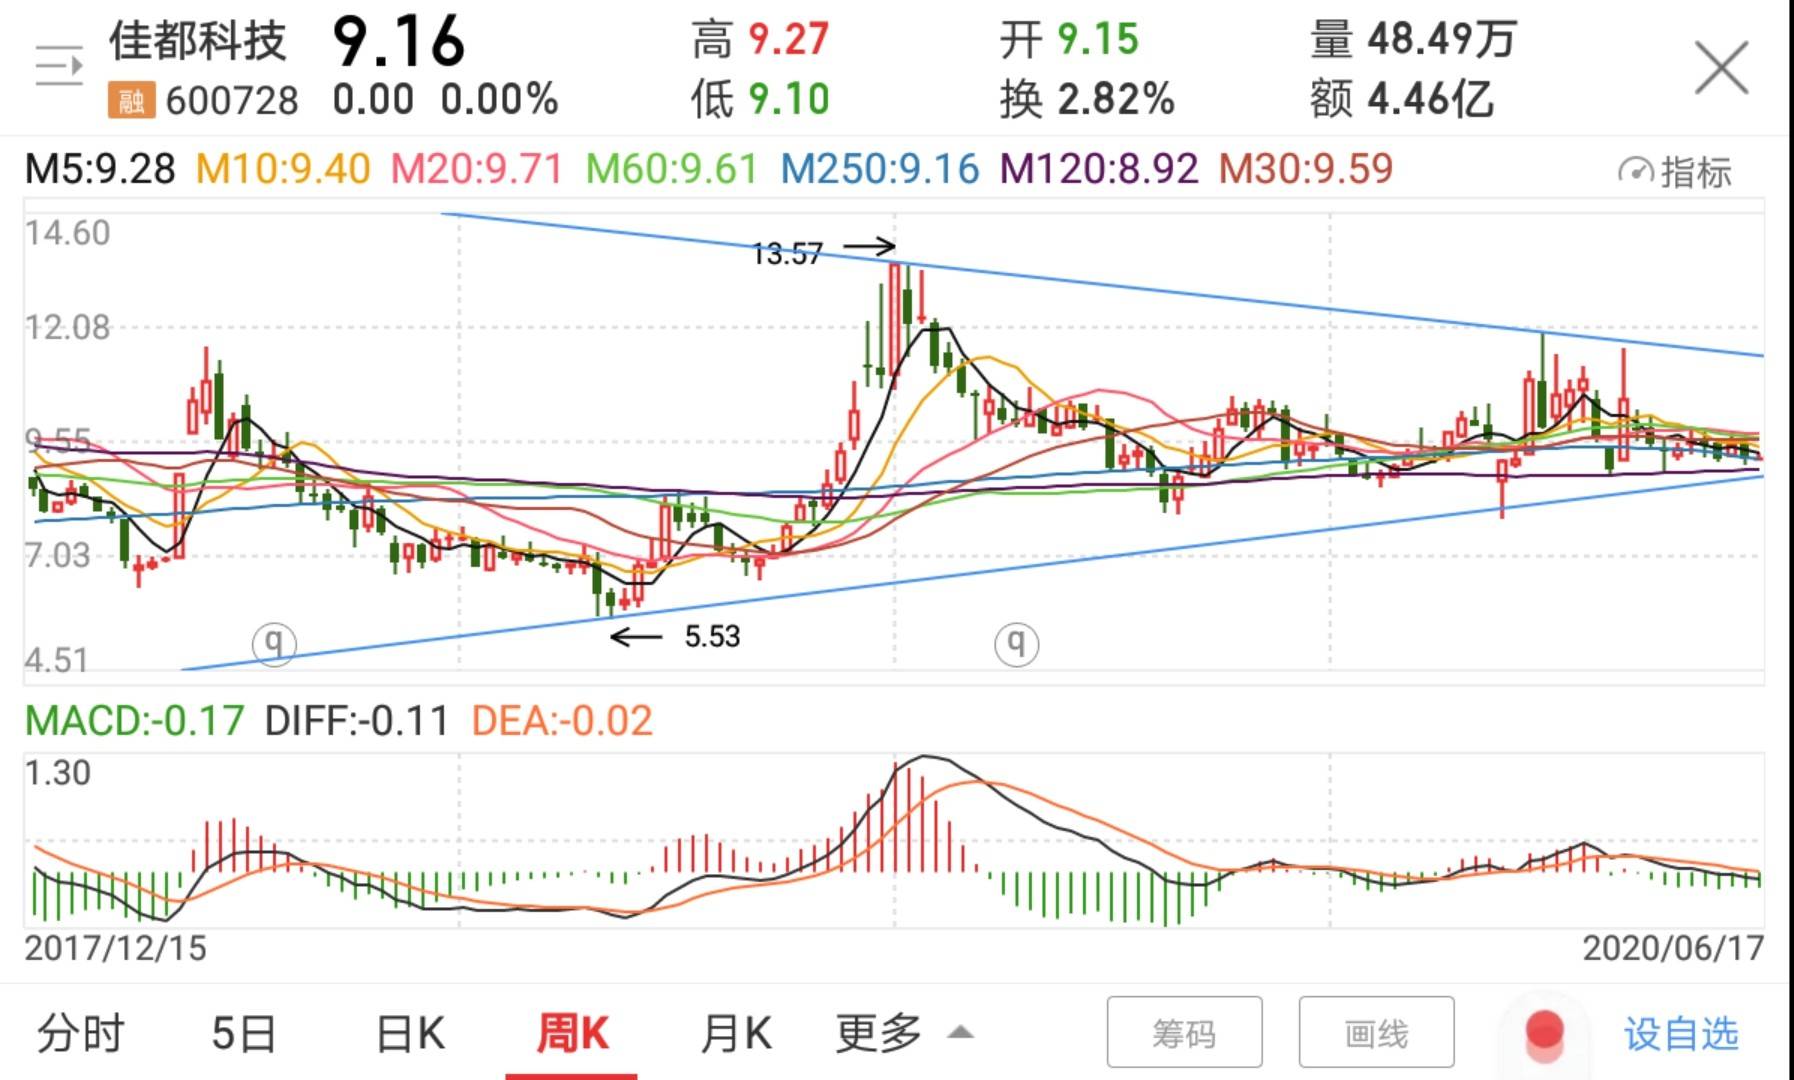Click the right q watermark icon on the chart
The height and width of the screenshot is (1080, 1794).
click(1015, 645)
